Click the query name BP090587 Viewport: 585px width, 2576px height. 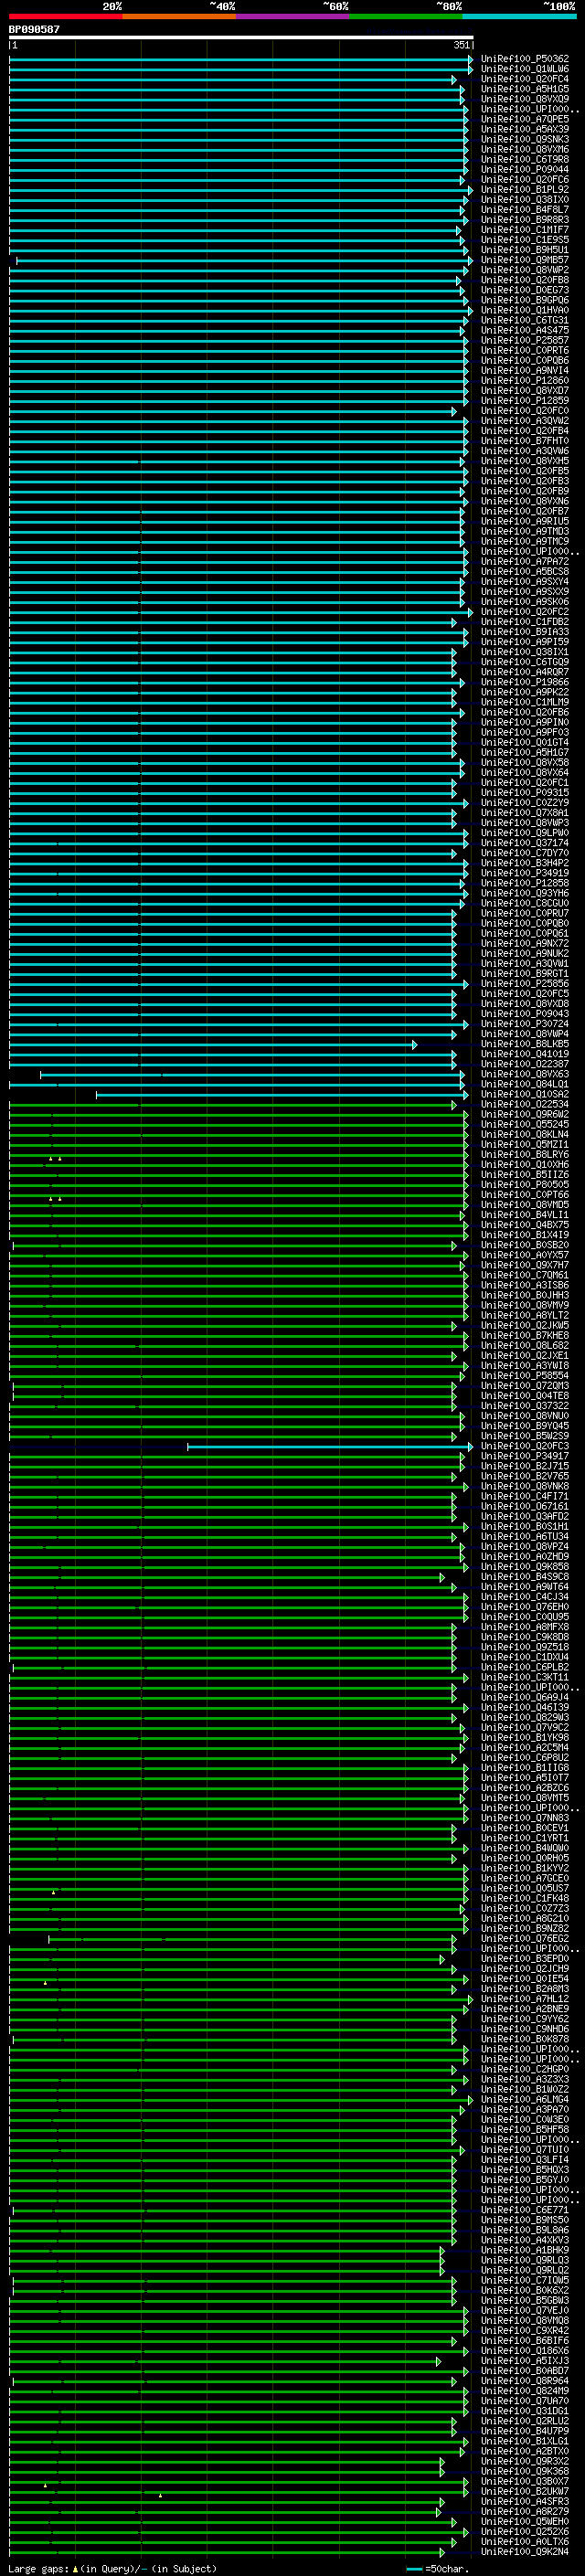pos(34,29)
